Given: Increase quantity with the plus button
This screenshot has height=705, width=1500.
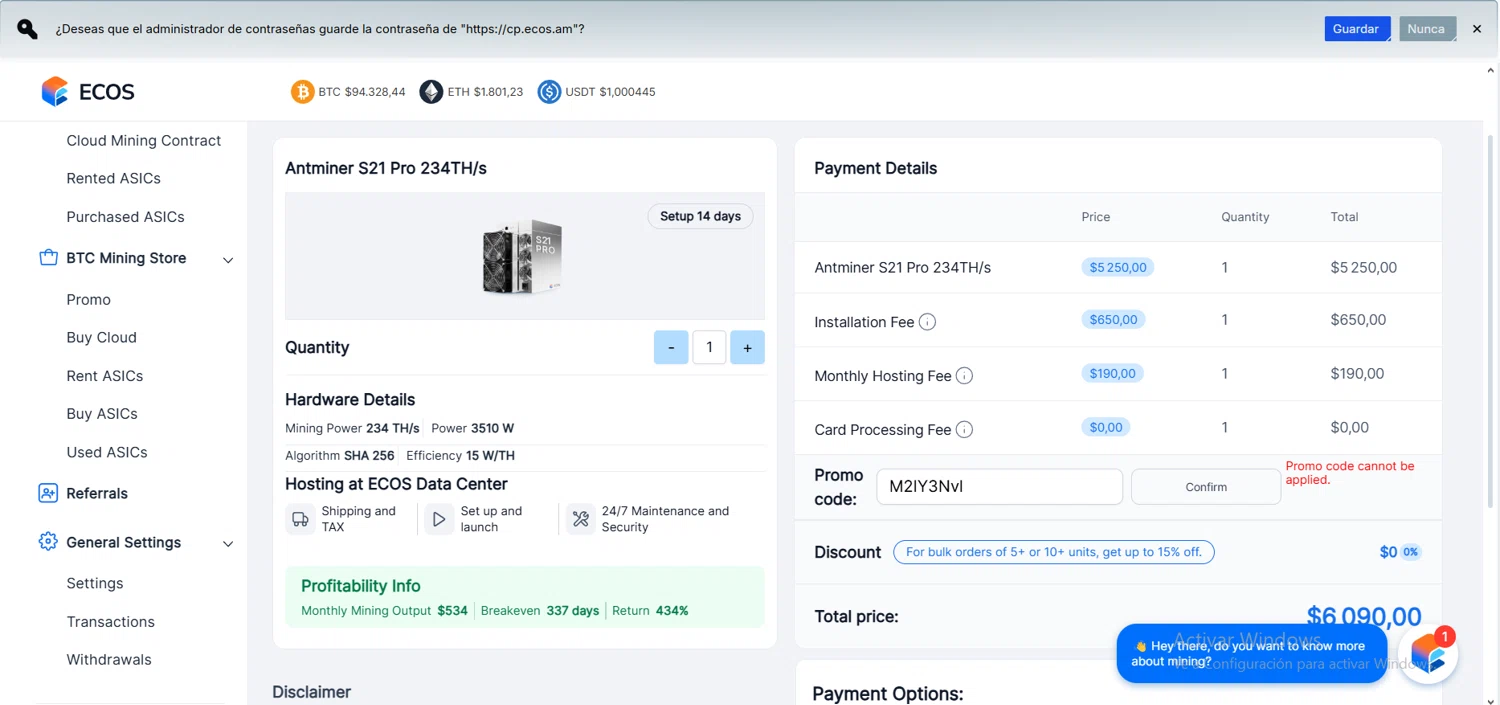Looking at the screenshot, I should click(747, 347).
